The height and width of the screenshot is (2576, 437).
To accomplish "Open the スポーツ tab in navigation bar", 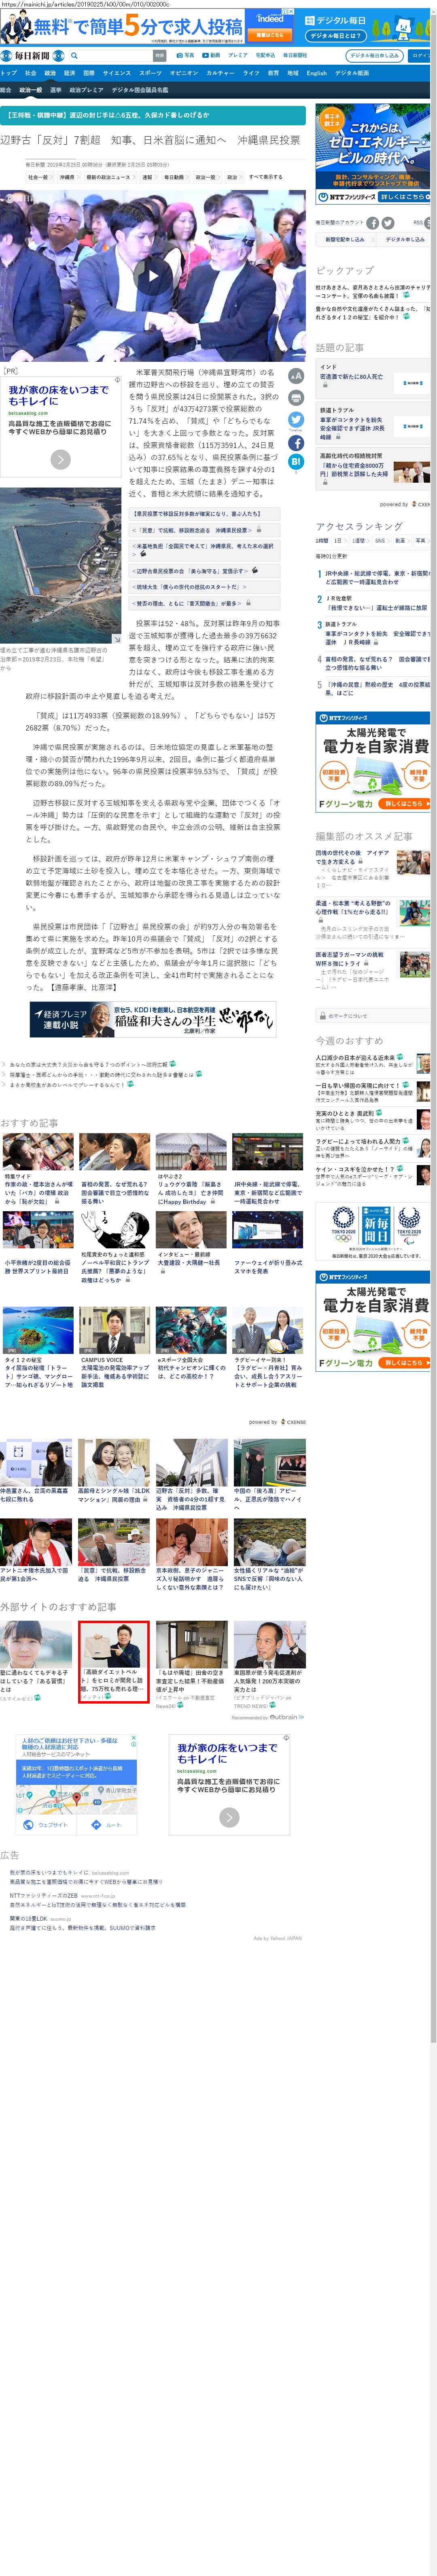I will tap(150, 73).
